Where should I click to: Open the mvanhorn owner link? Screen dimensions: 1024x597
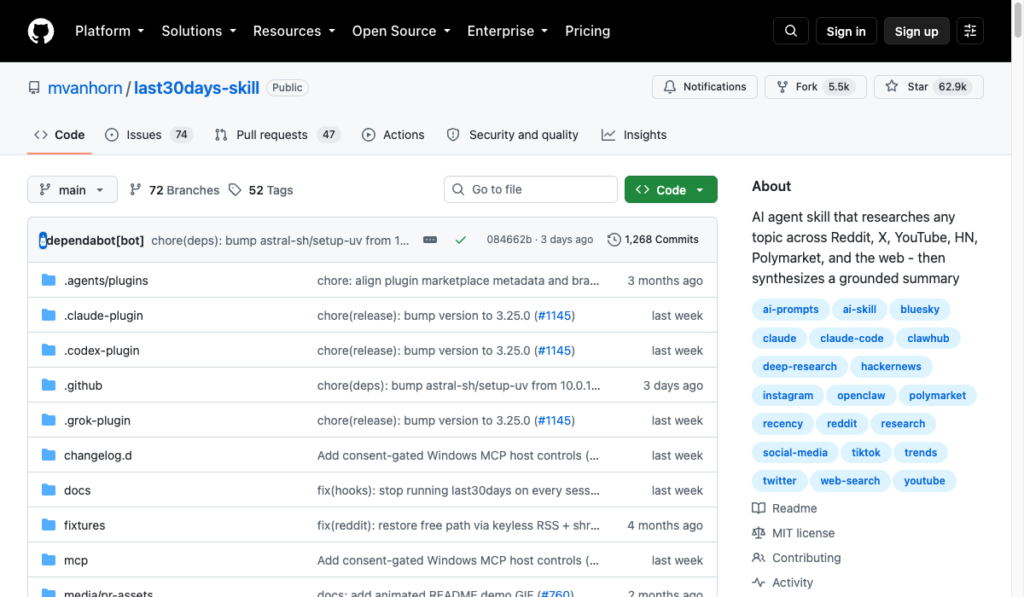click(x=85, y=88)
